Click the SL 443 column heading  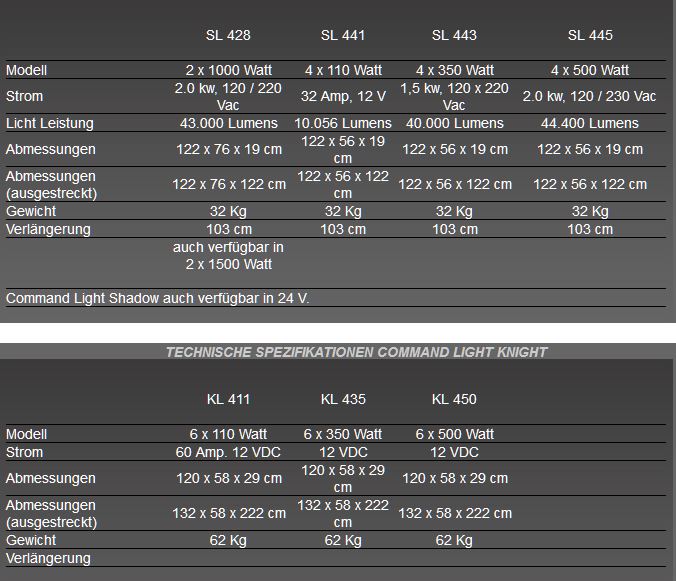[454, 35]
